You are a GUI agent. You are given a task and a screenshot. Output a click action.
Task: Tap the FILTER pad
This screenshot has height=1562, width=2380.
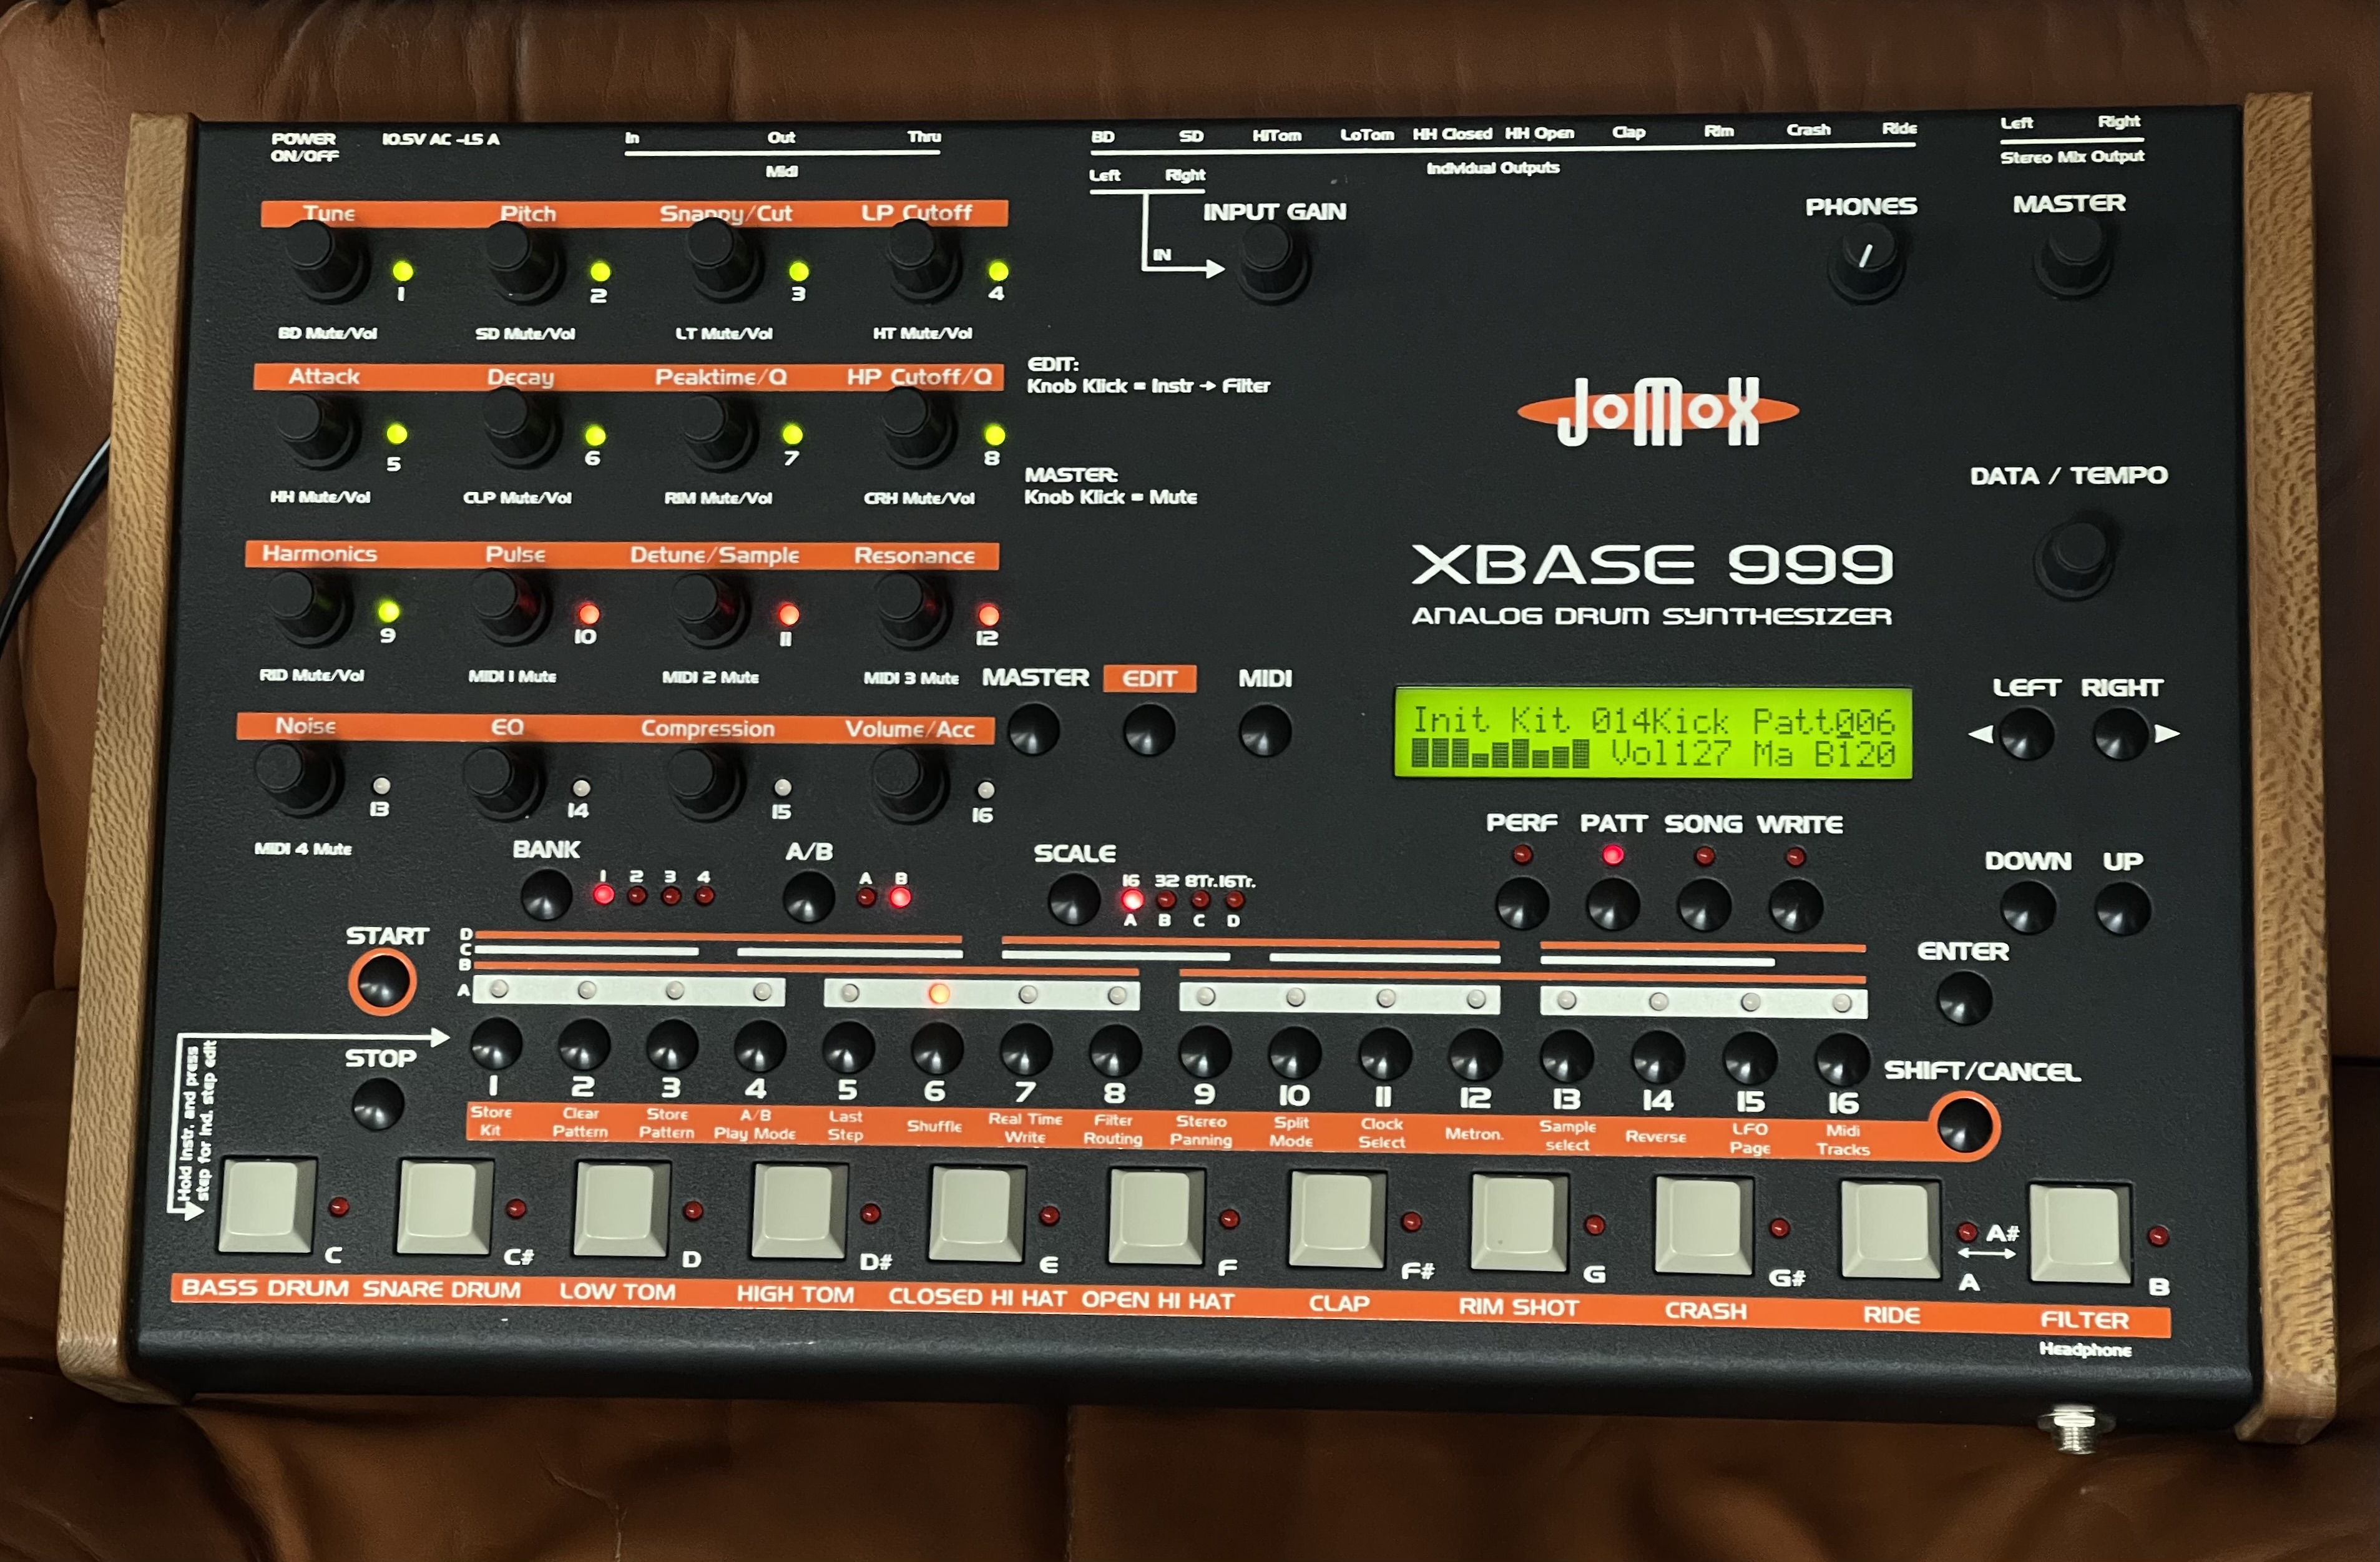tap(2079, 1233)
